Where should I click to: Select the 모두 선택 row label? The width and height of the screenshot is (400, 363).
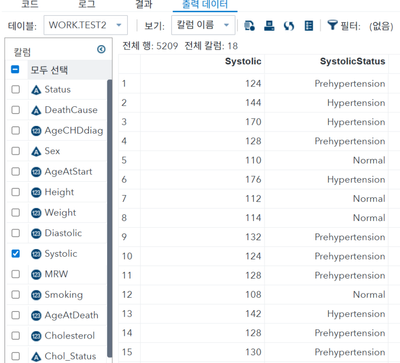point(49,70)
